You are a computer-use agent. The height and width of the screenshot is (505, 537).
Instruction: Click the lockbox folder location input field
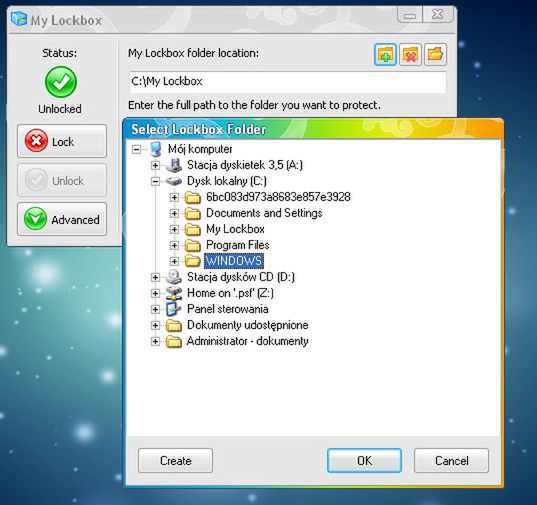[288, 82]
